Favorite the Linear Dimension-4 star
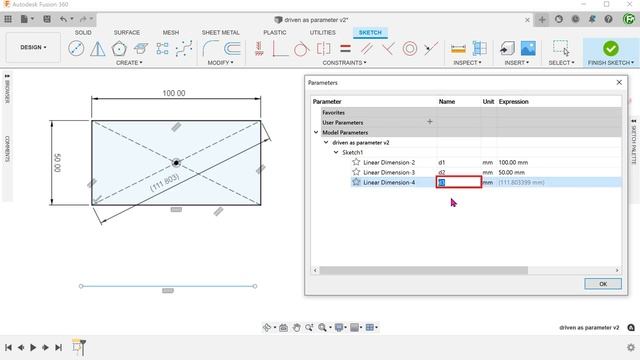 click(x=356, y=182)
